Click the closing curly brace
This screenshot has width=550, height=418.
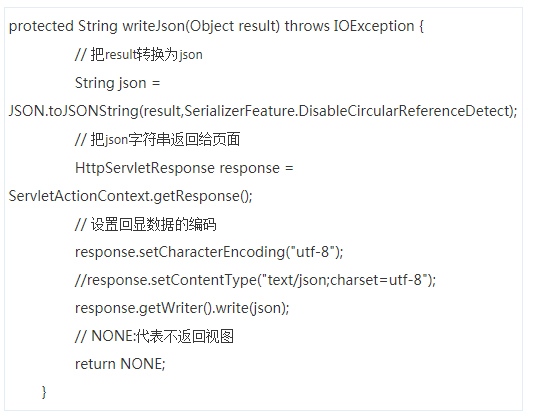[44, 392]
